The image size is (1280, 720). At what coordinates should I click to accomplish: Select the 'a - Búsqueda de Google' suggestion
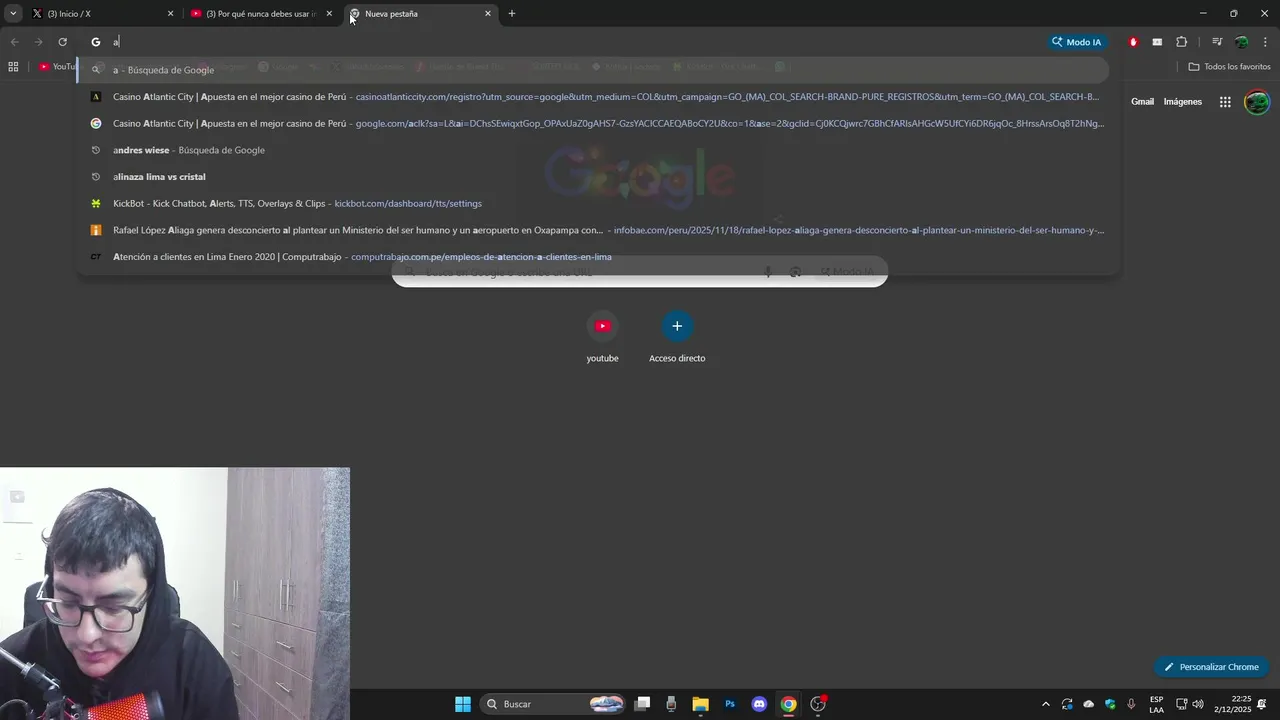coord(594,70)
